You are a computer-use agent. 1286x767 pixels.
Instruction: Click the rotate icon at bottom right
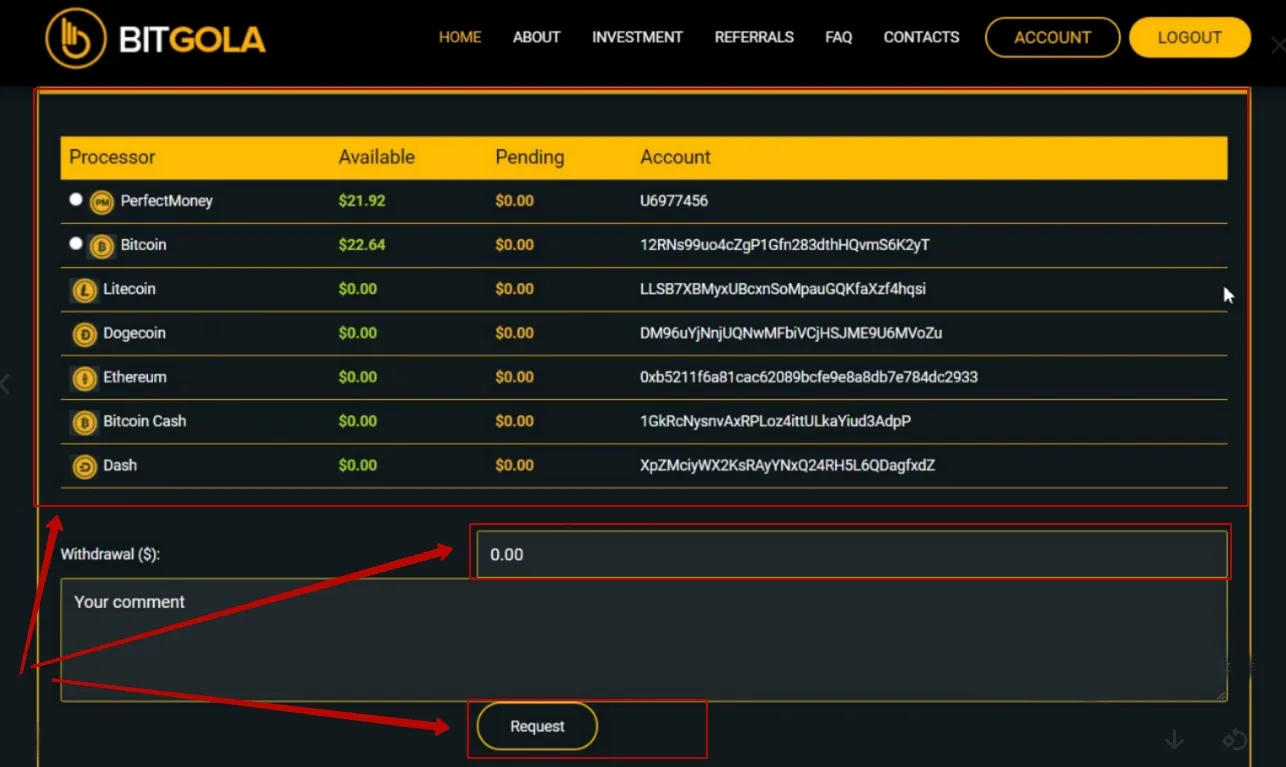click(1235, 739)
